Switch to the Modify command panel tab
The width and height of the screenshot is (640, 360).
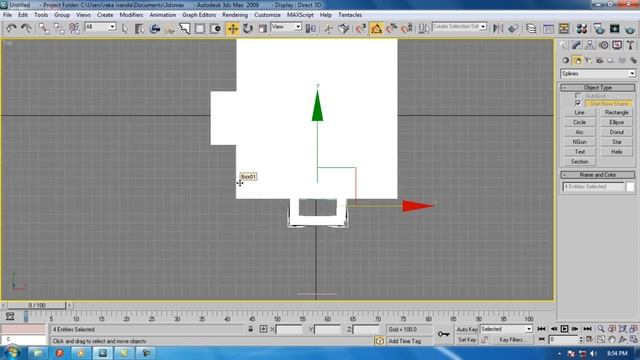576,45
